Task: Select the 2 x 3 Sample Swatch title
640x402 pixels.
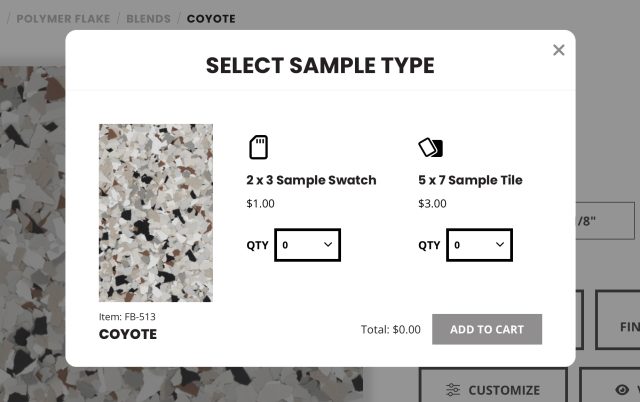Action: pyautogui.click(x=311, y=180)
